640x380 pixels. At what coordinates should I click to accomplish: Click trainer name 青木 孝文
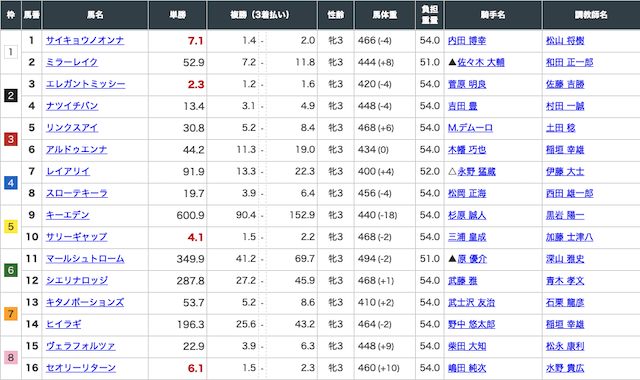coord(565,280)
